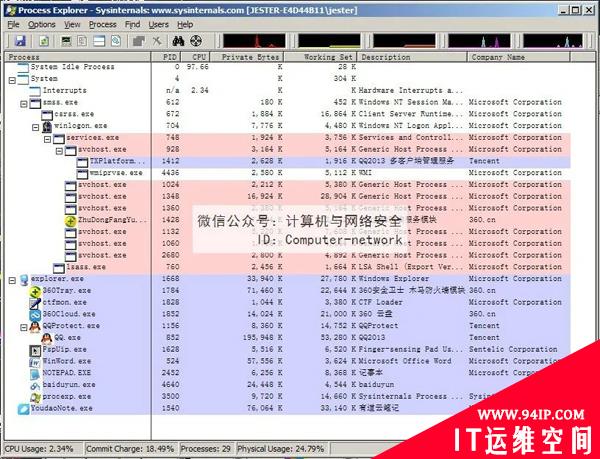Click the Properties toolbar icon
Screen dimensions: 600x459
coord(138,41)
